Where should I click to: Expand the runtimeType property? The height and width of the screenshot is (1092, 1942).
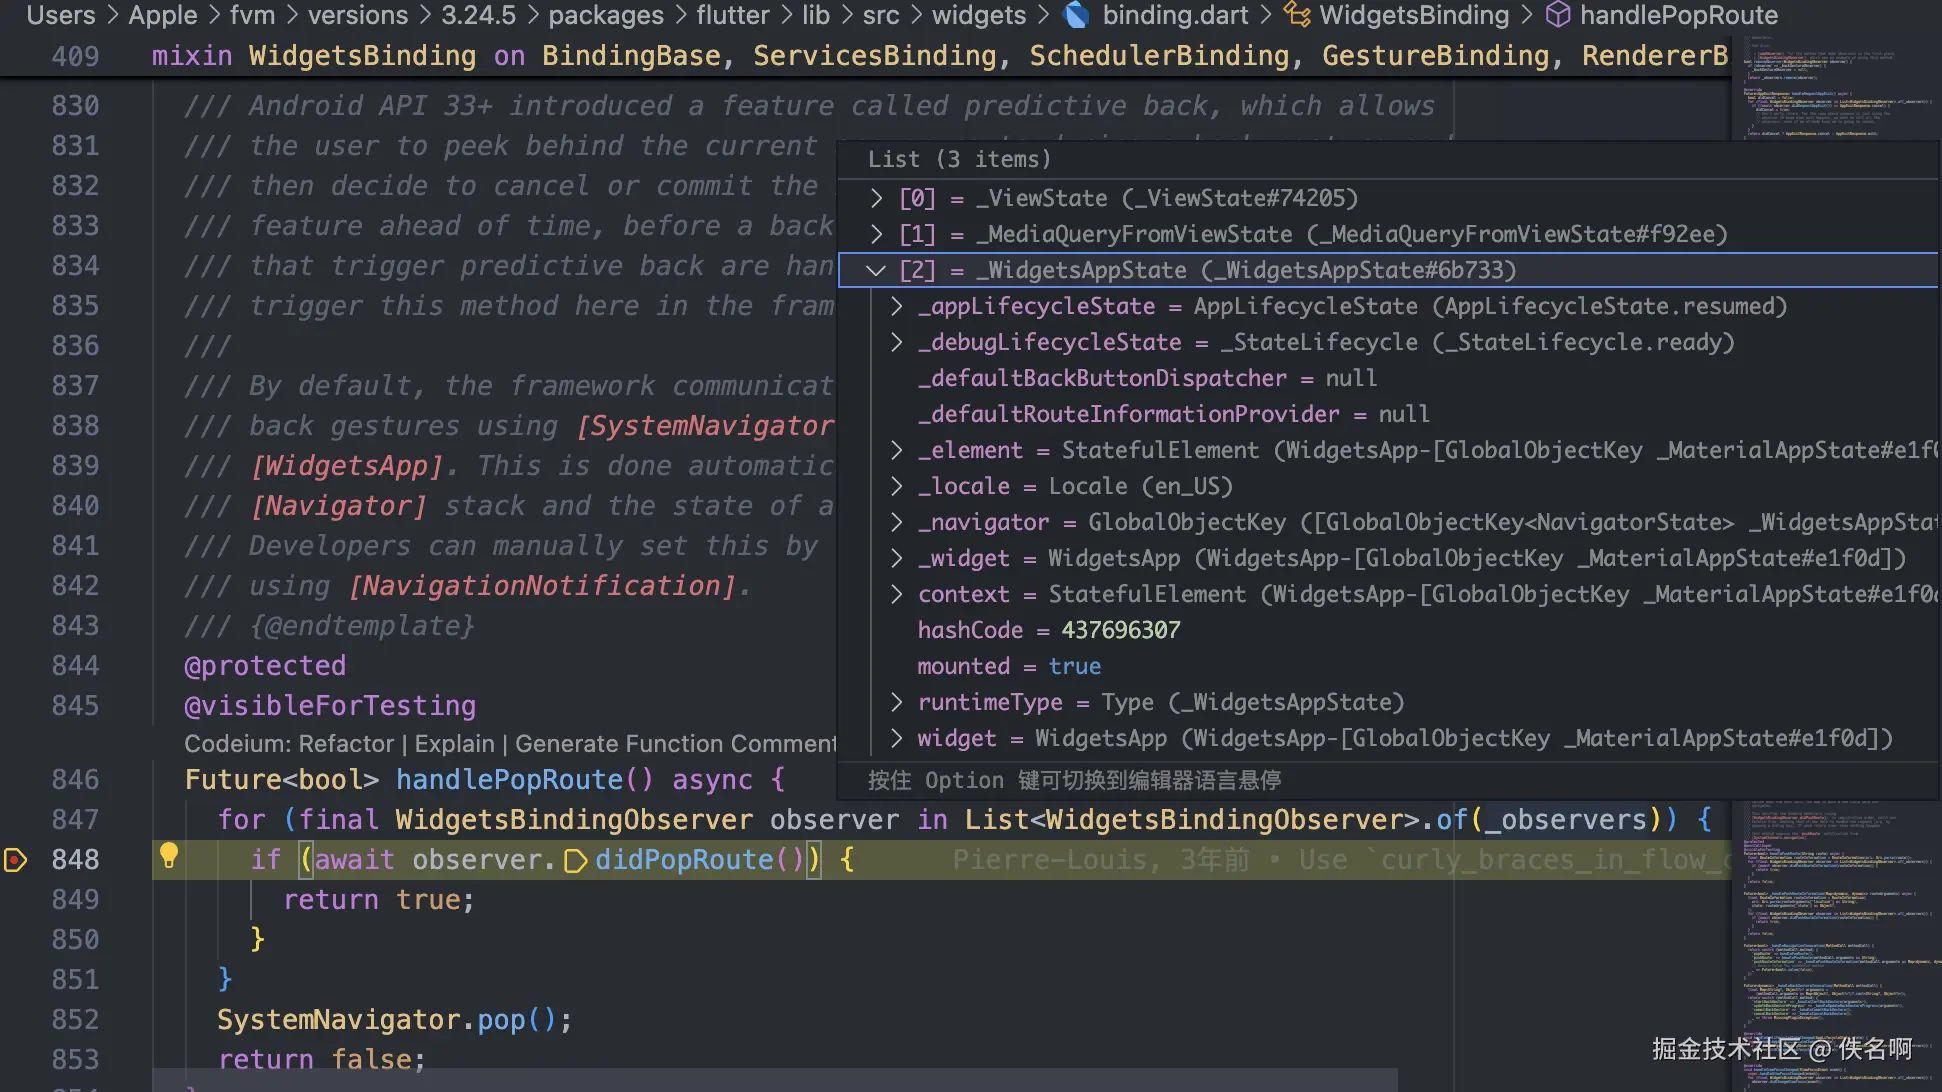[897, 702]
